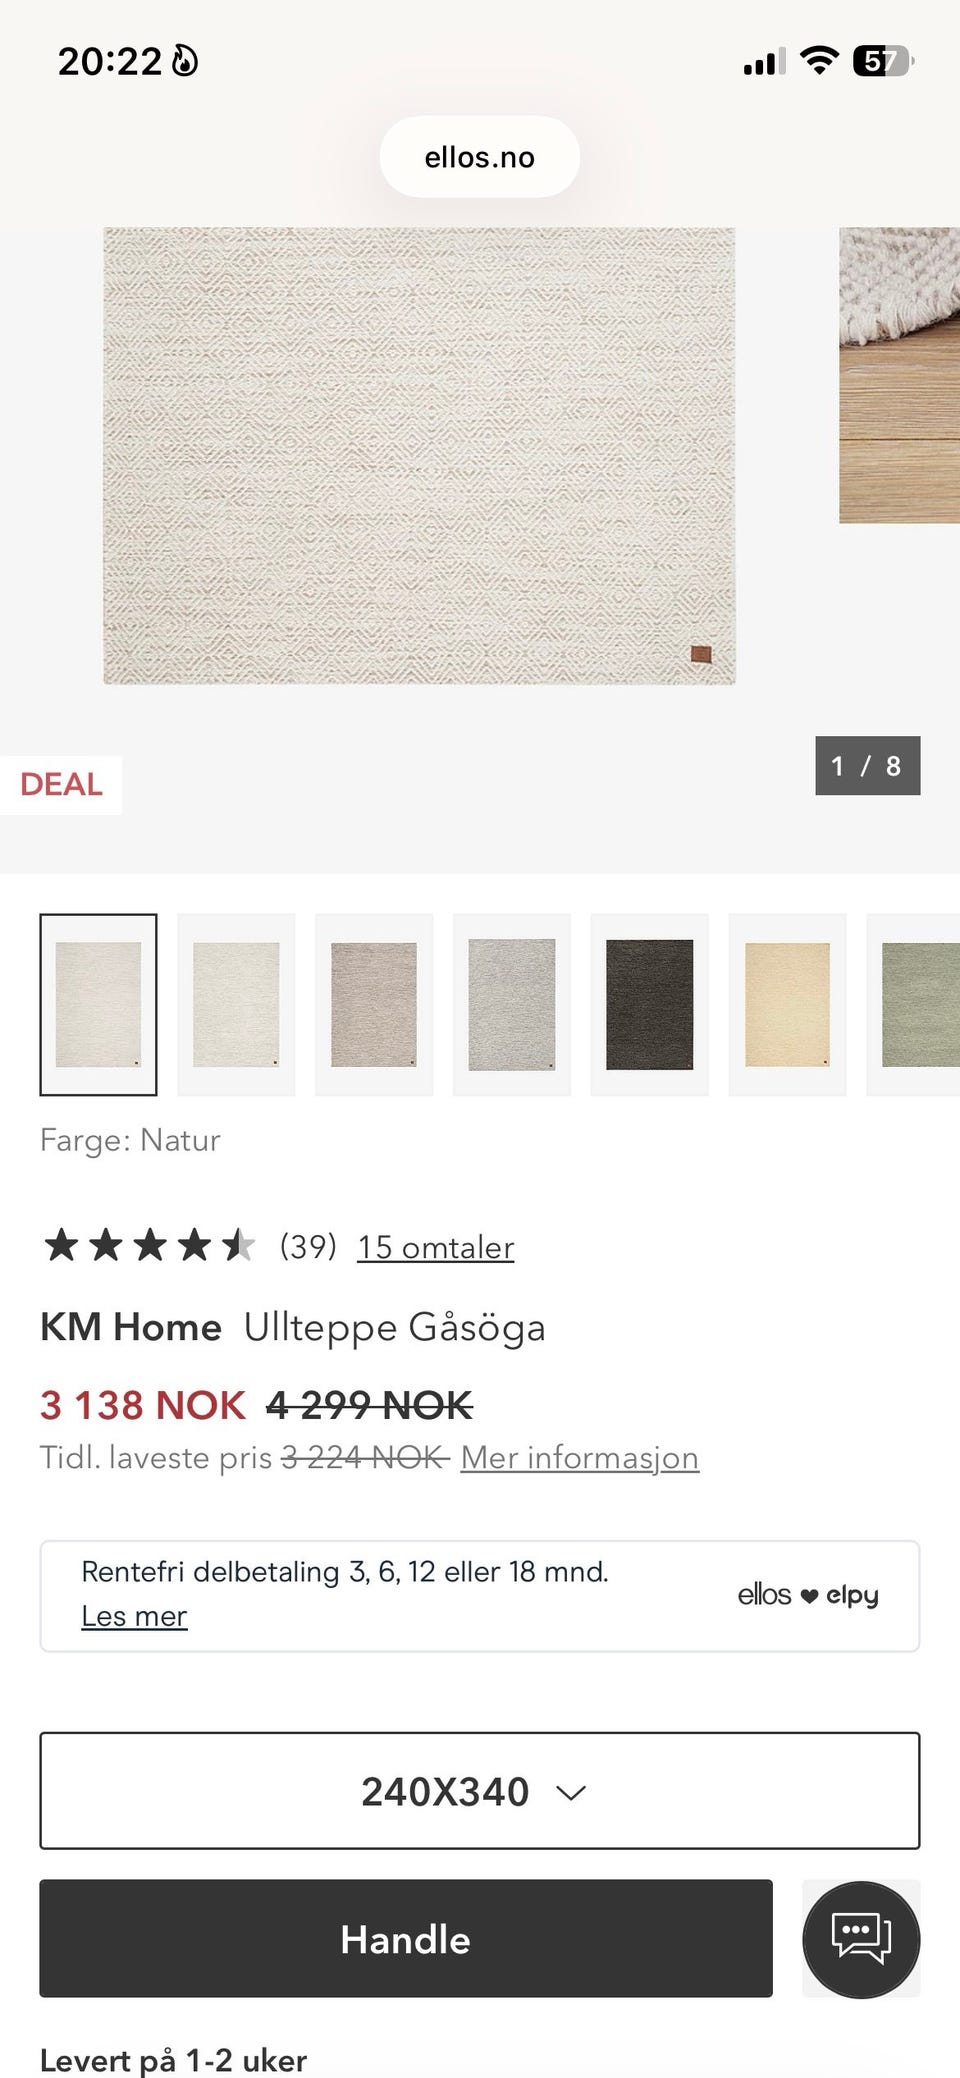Pick the yellow cream rug swatch

788,1004
